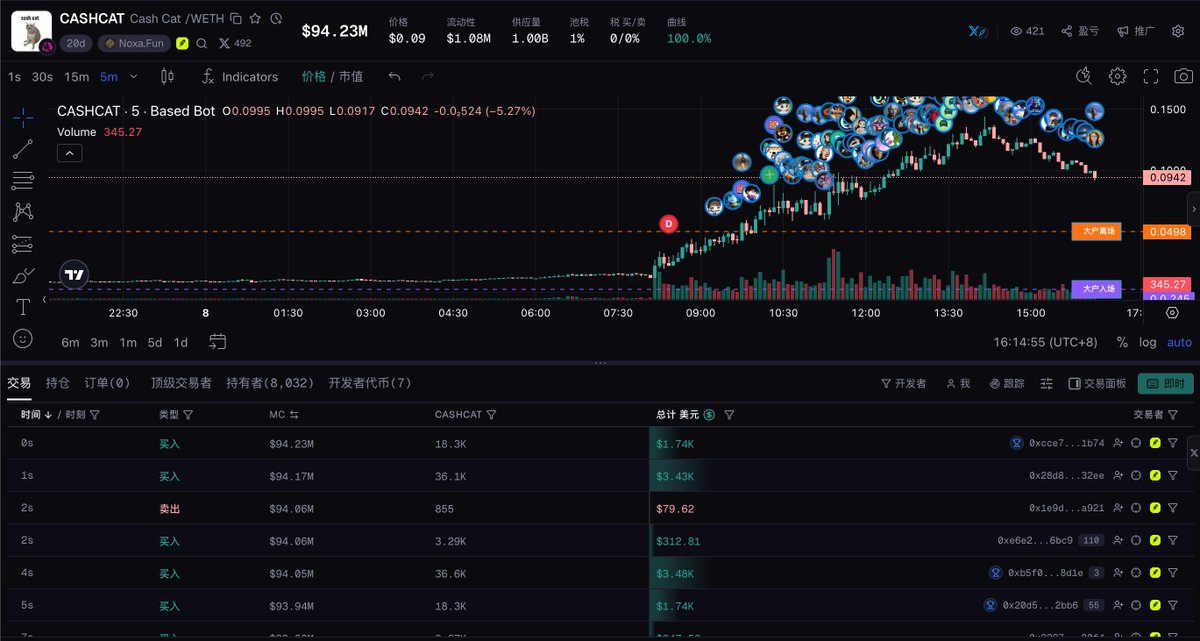Swap the MC column display

295,414
